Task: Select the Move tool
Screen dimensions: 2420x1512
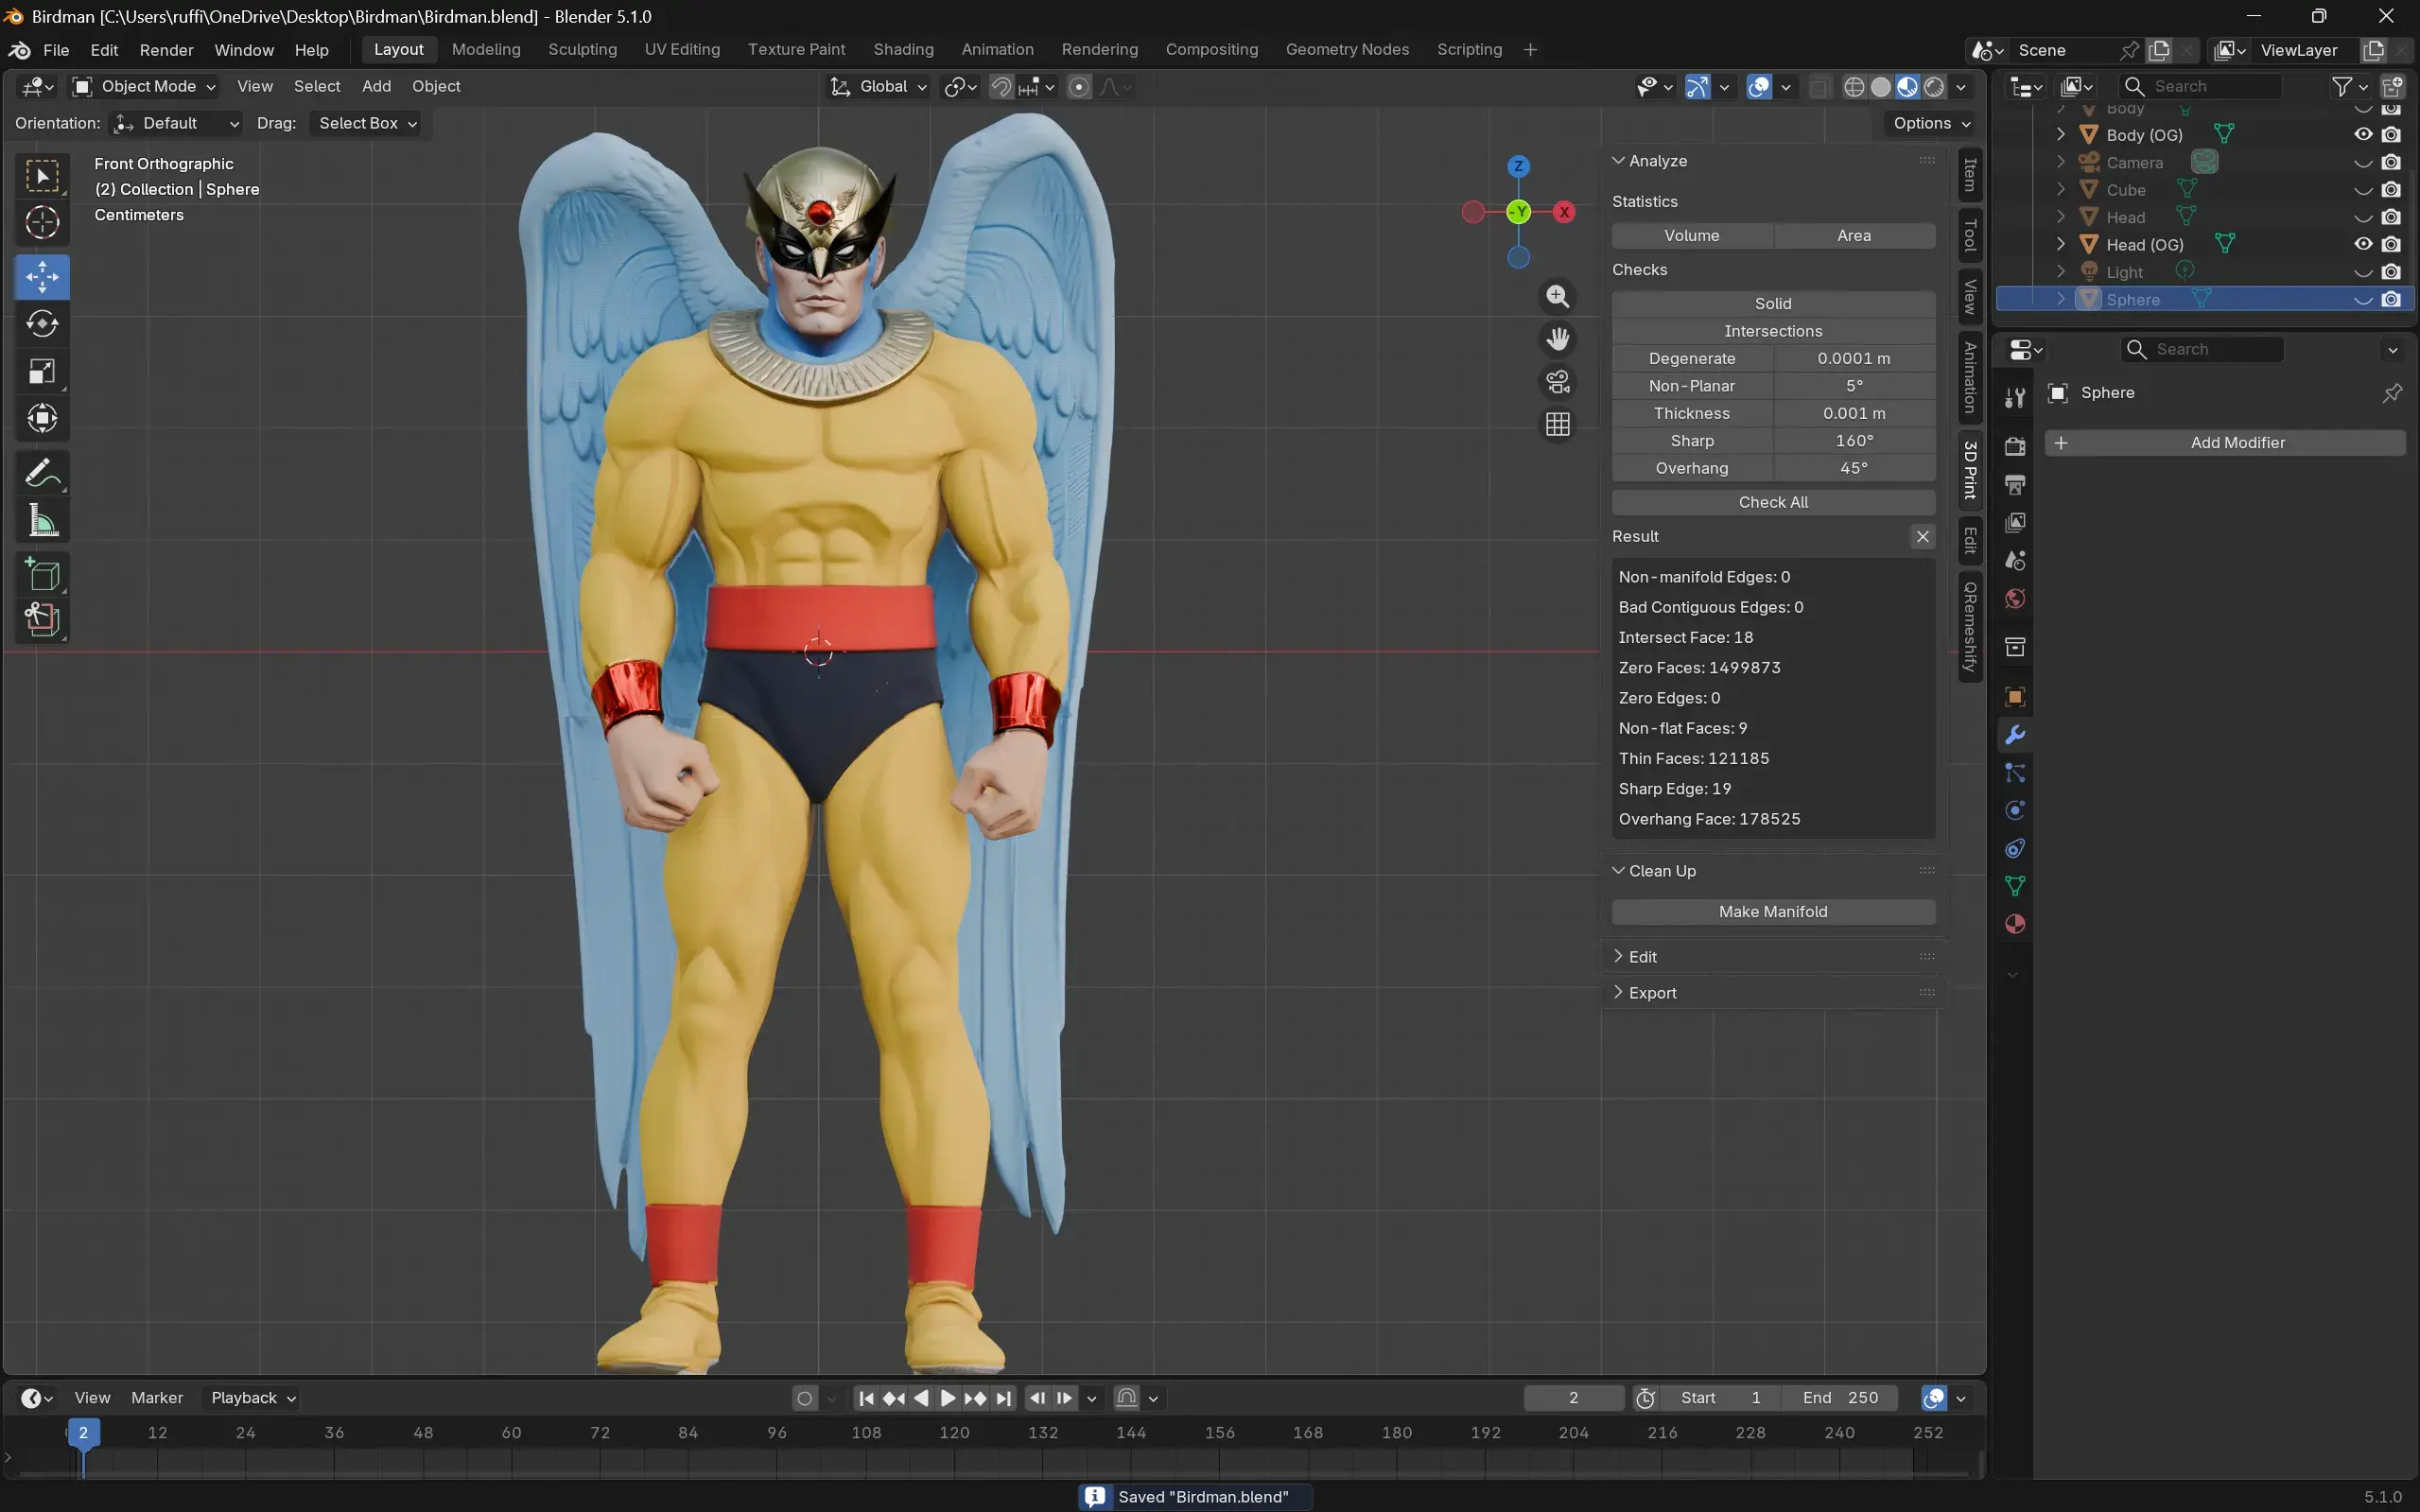Action: click(x=42, y=277)
